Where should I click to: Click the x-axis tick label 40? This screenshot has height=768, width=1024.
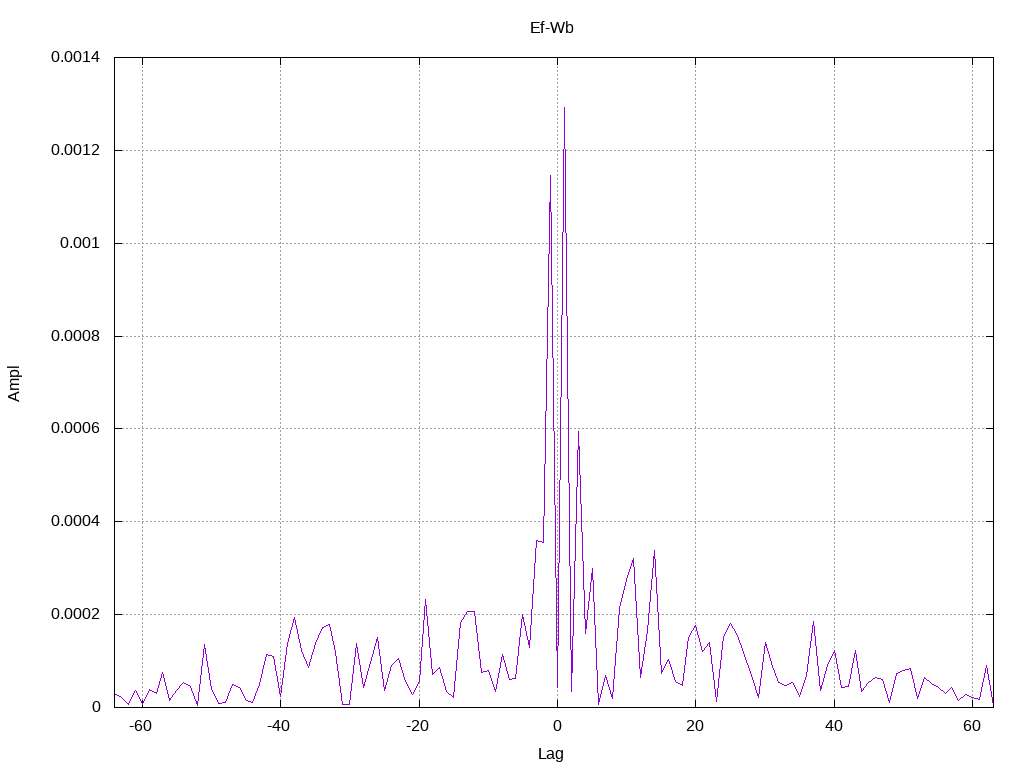(834, 726)
